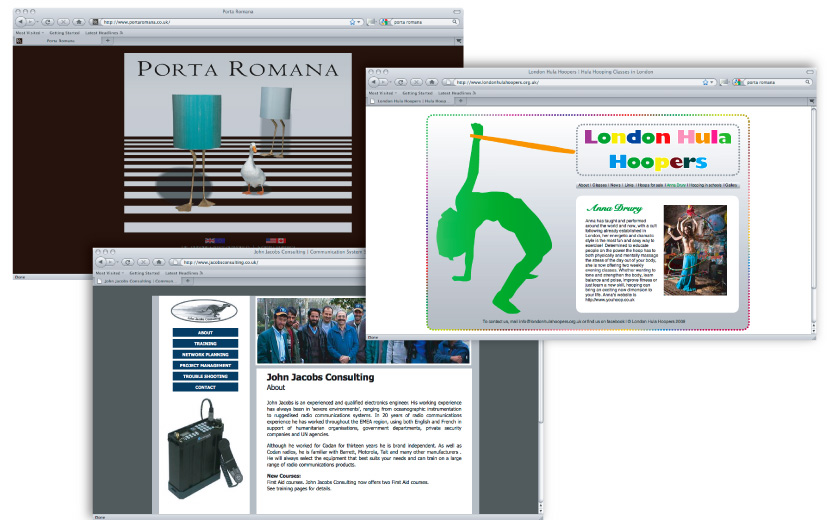Image resolution: width=827 pixels, height=520 pixels.
Task: Open Most Visited menu in Hula Hoopers window
Action: pos(382,93)
